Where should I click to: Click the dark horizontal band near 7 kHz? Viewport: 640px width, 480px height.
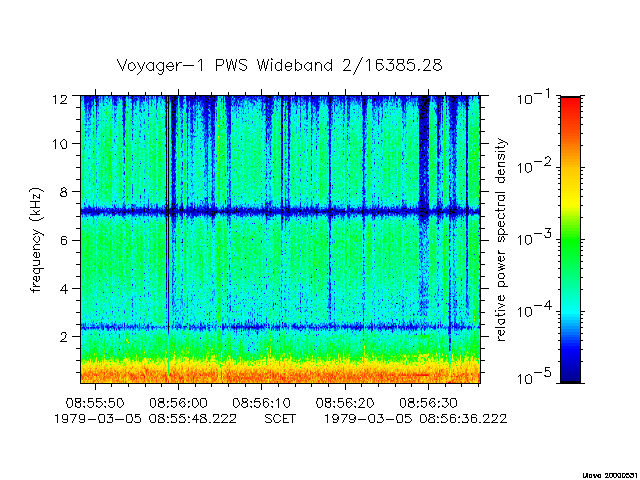click(x=280, y=211)
